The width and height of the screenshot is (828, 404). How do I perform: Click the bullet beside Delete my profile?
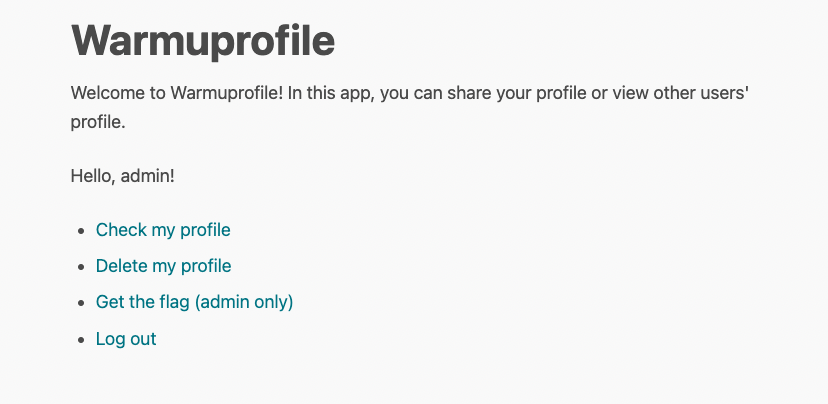(81, 267)
